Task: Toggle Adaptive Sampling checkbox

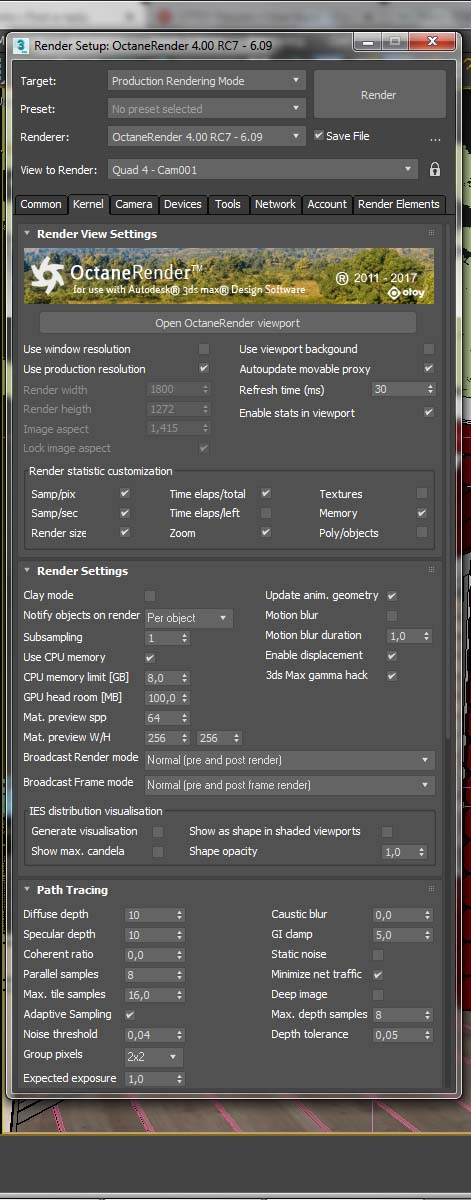Action: 130,1015
